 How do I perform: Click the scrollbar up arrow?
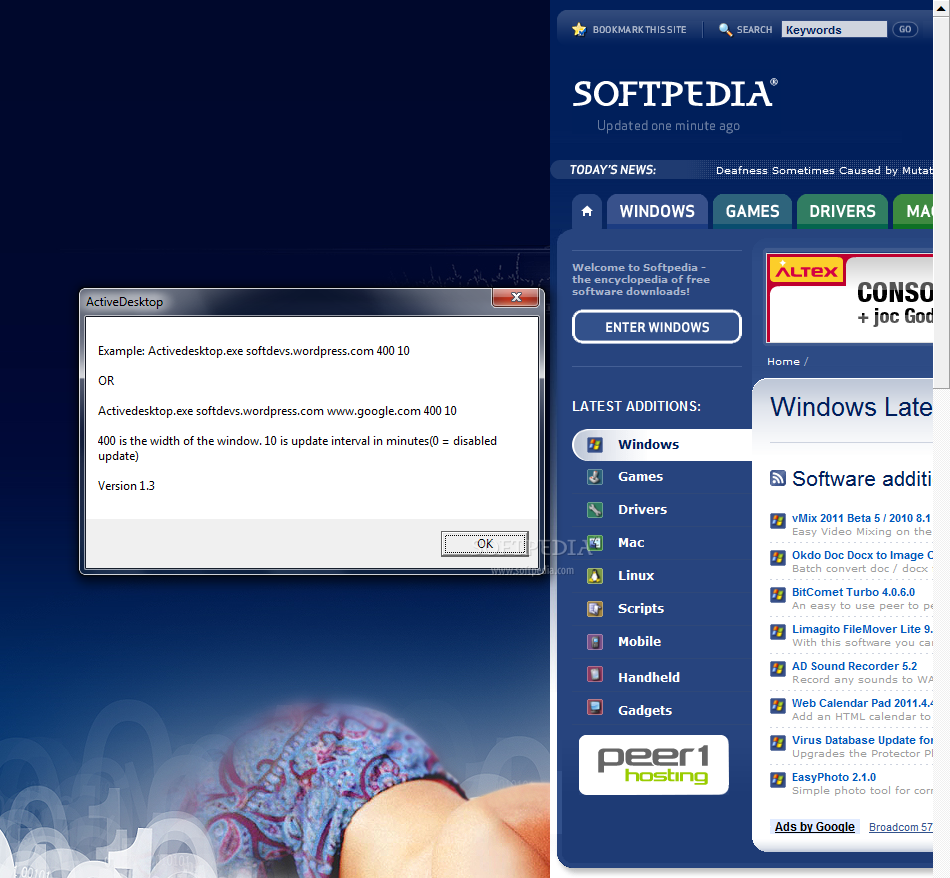[942, 8]
